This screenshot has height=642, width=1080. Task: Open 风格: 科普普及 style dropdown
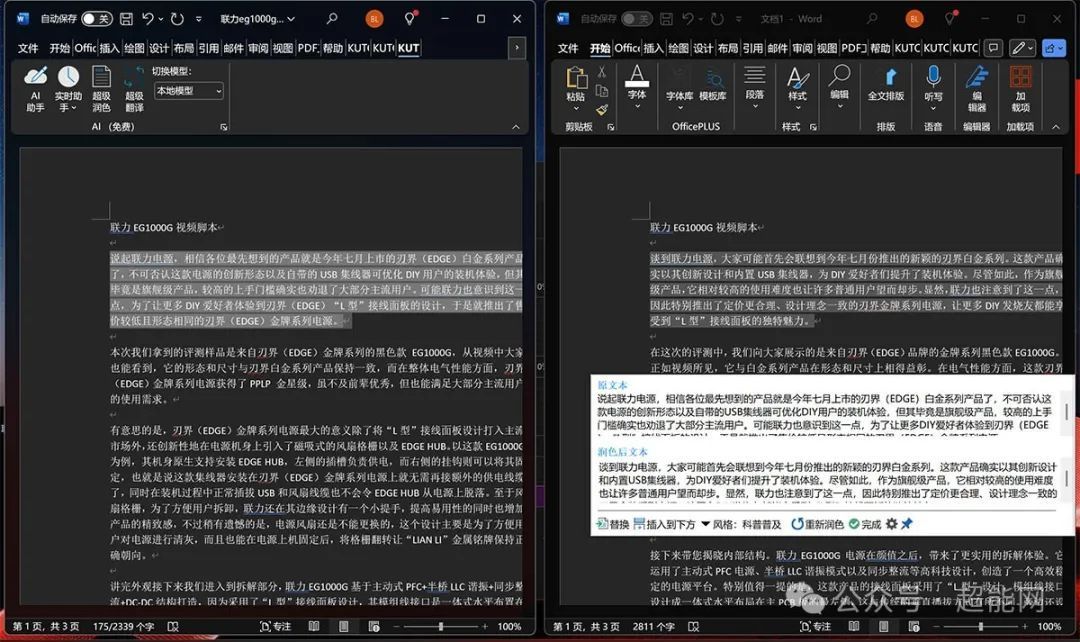point(741,524)
